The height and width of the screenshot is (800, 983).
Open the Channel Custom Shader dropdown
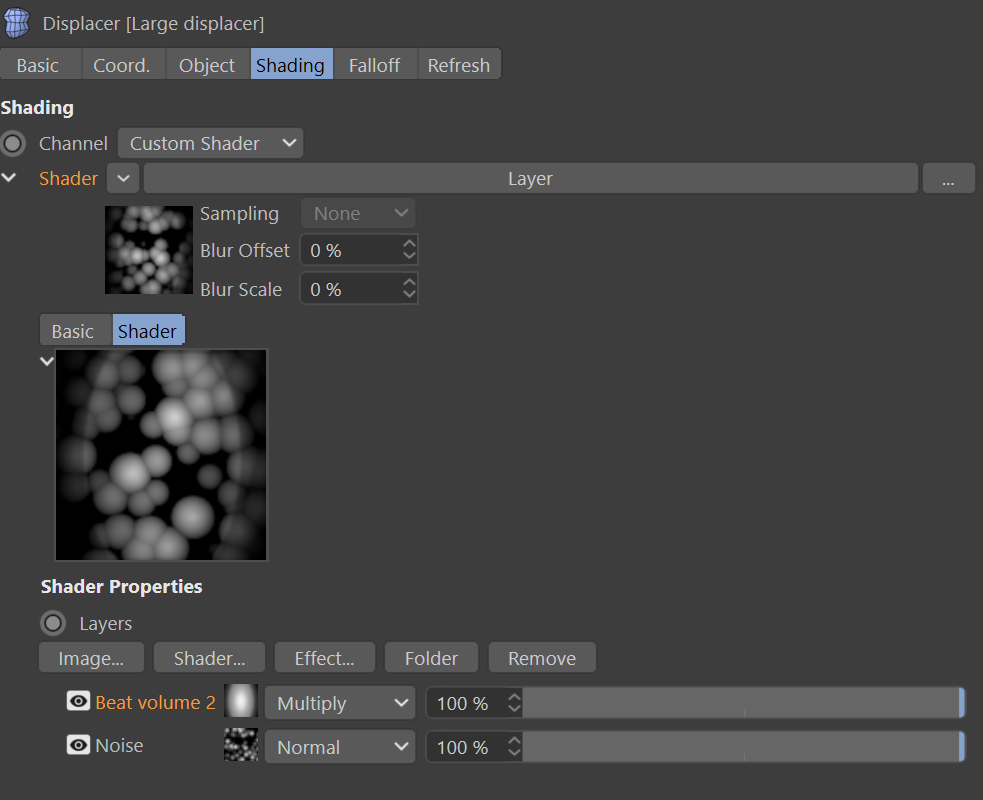pos(210,143)
